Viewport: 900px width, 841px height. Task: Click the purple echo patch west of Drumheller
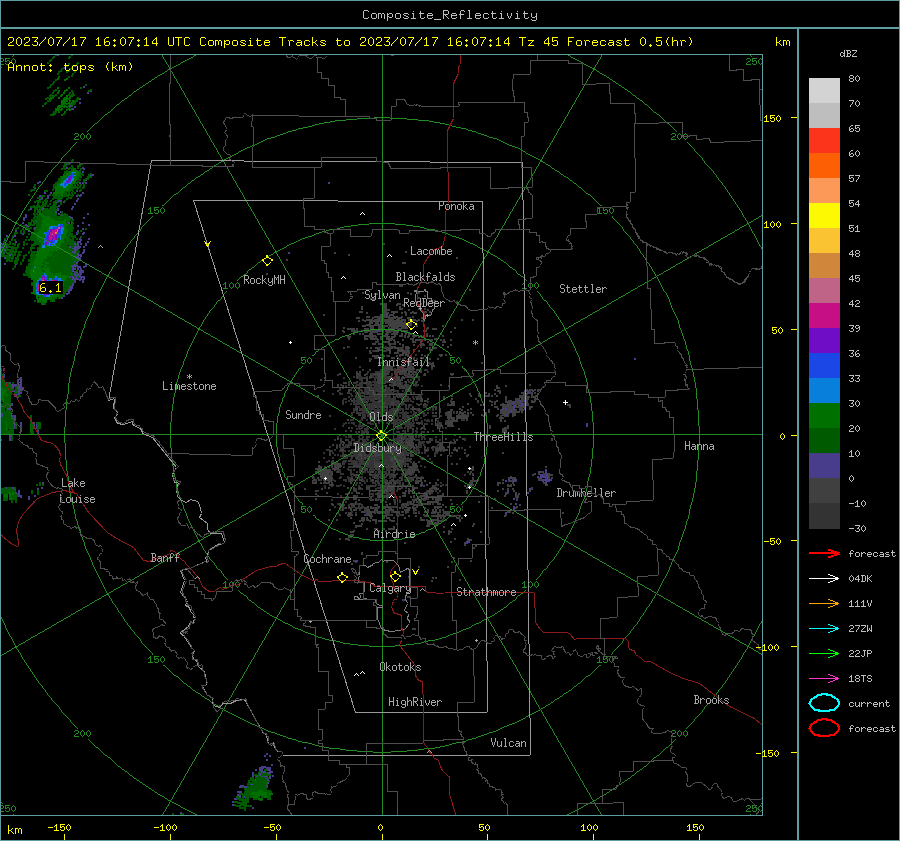pos(544,476)
